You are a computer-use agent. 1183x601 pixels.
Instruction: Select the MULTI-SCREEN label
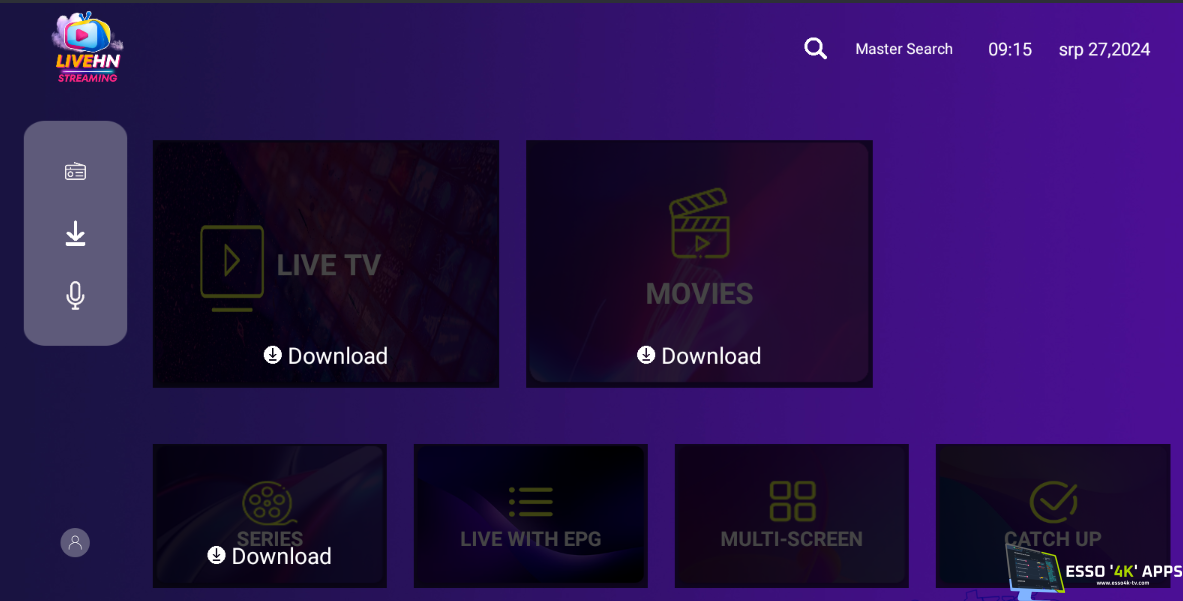coord(791,539)
